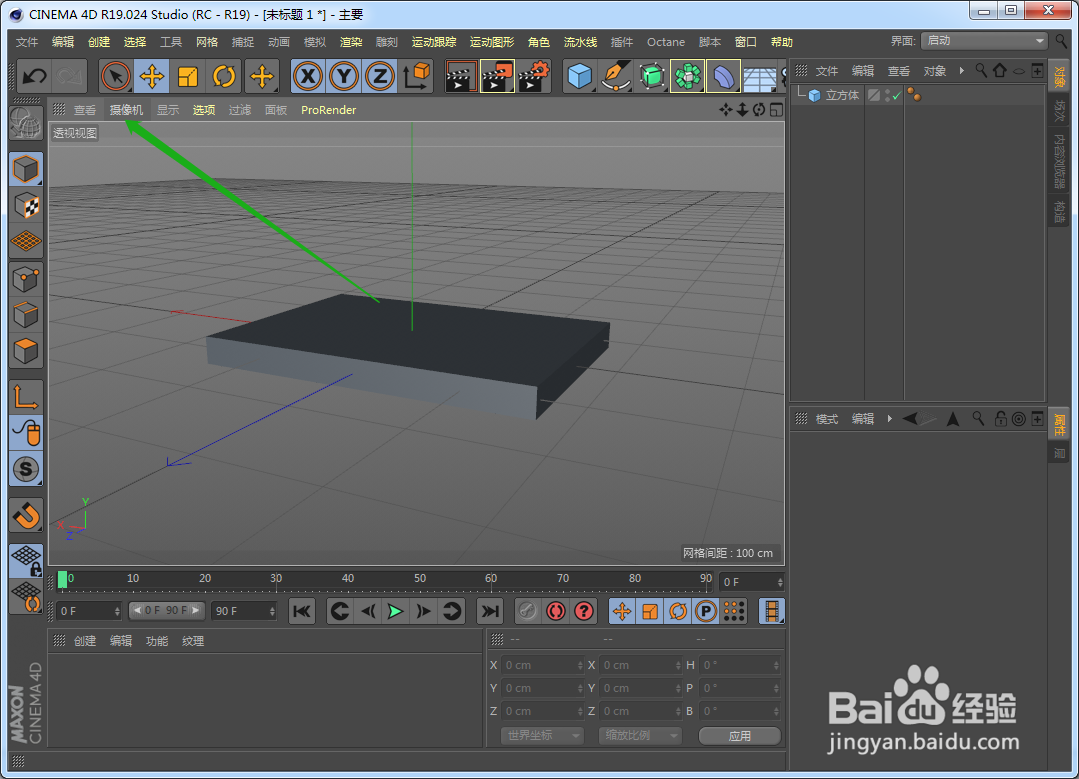Switch to Model mode
This screenshot has height=779, width=1079.
(26, 169)
